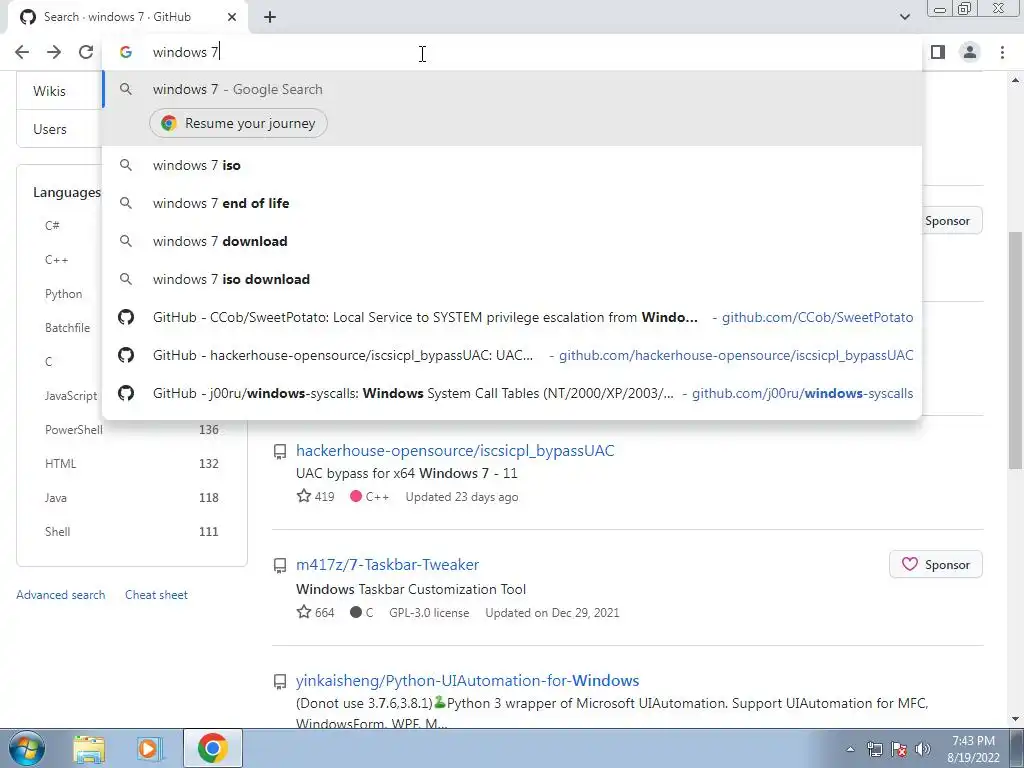The image size is (1024, 768).
Task: Open hackerhouse-opensource/iscsicpl_bypassUAC repository link
Action: tap(455, 451)
